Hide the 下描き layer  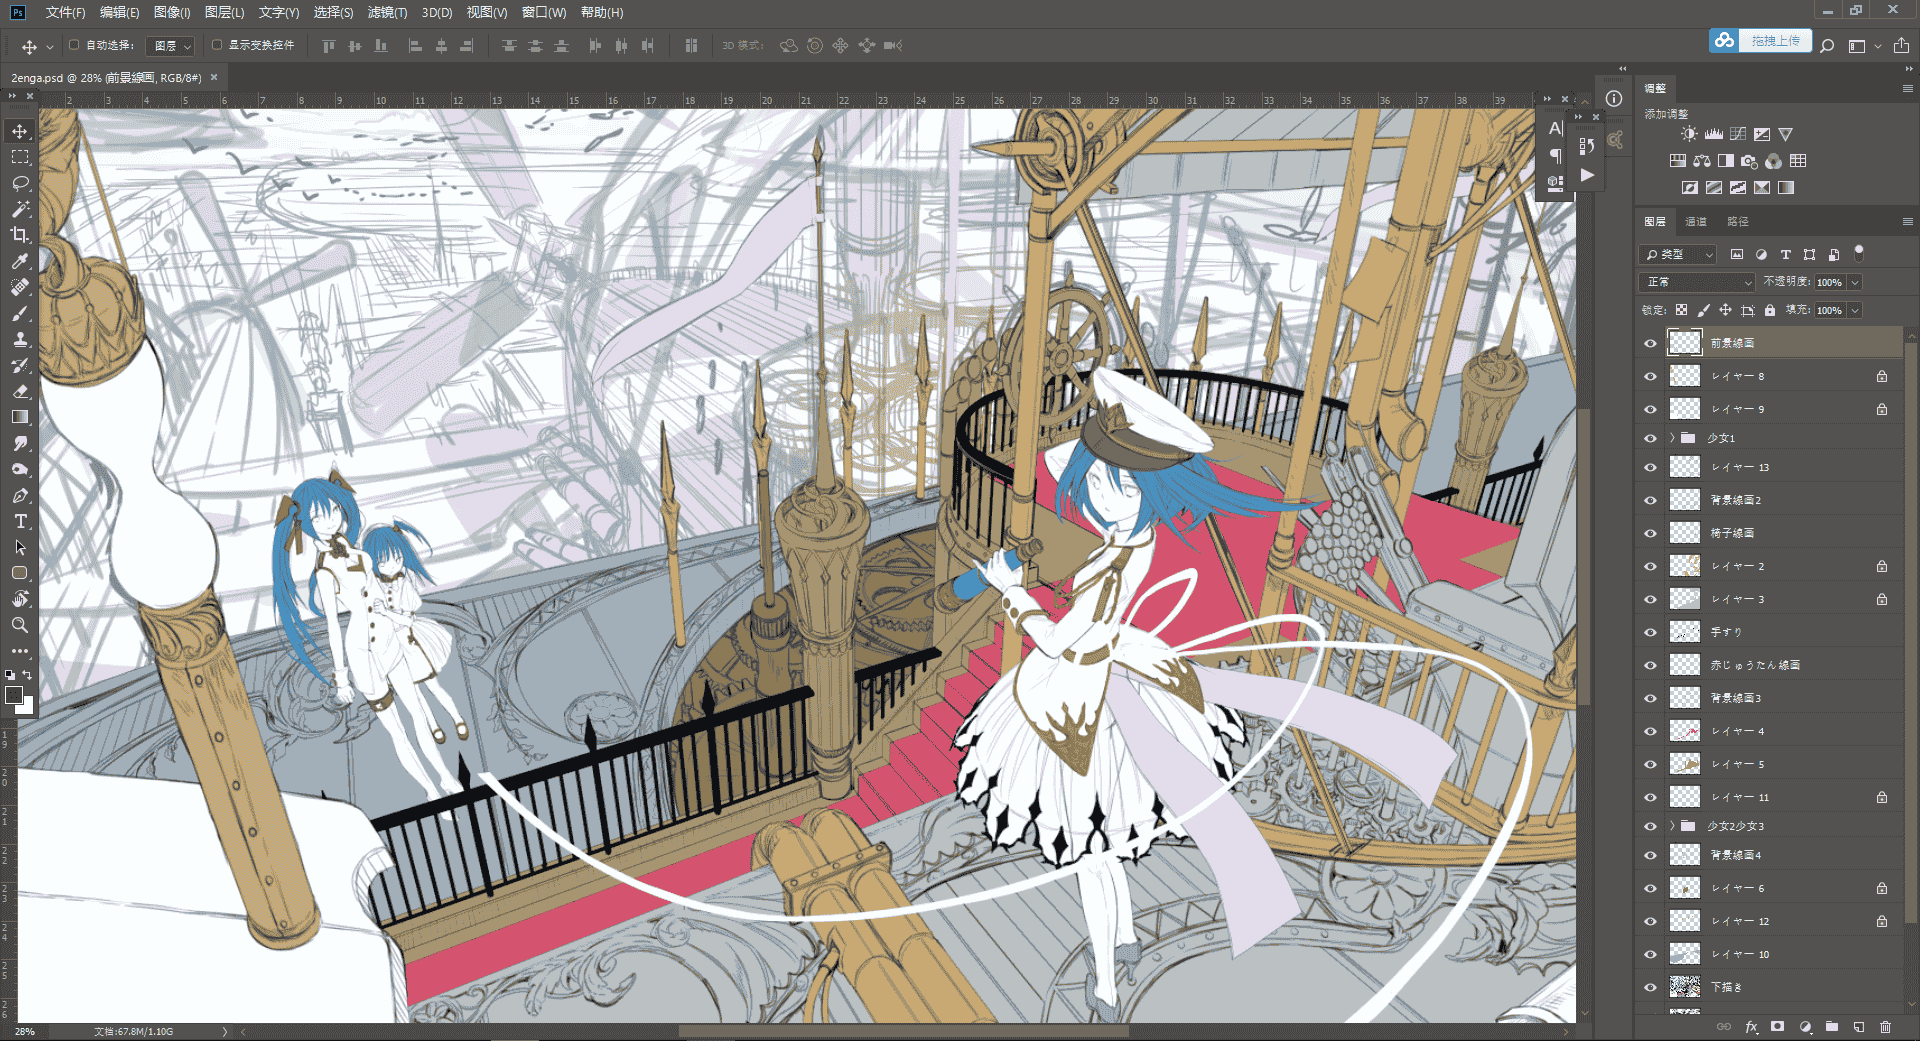tap(1650, 987)
